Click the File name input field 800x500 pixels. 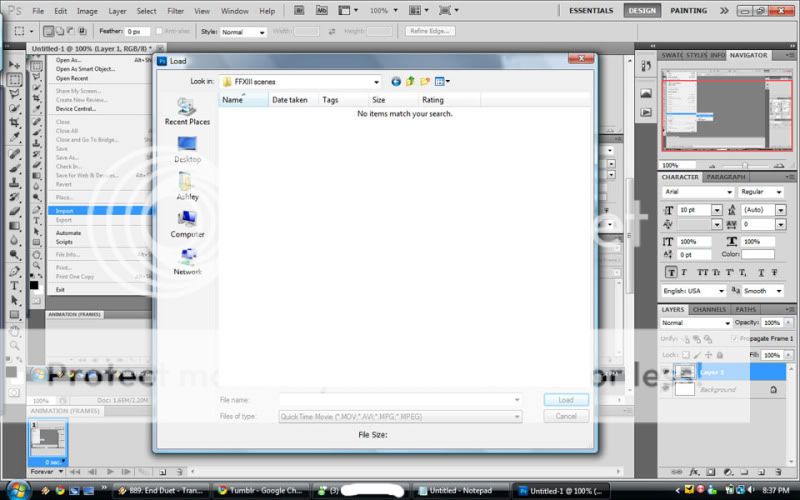tap(398, 400)
